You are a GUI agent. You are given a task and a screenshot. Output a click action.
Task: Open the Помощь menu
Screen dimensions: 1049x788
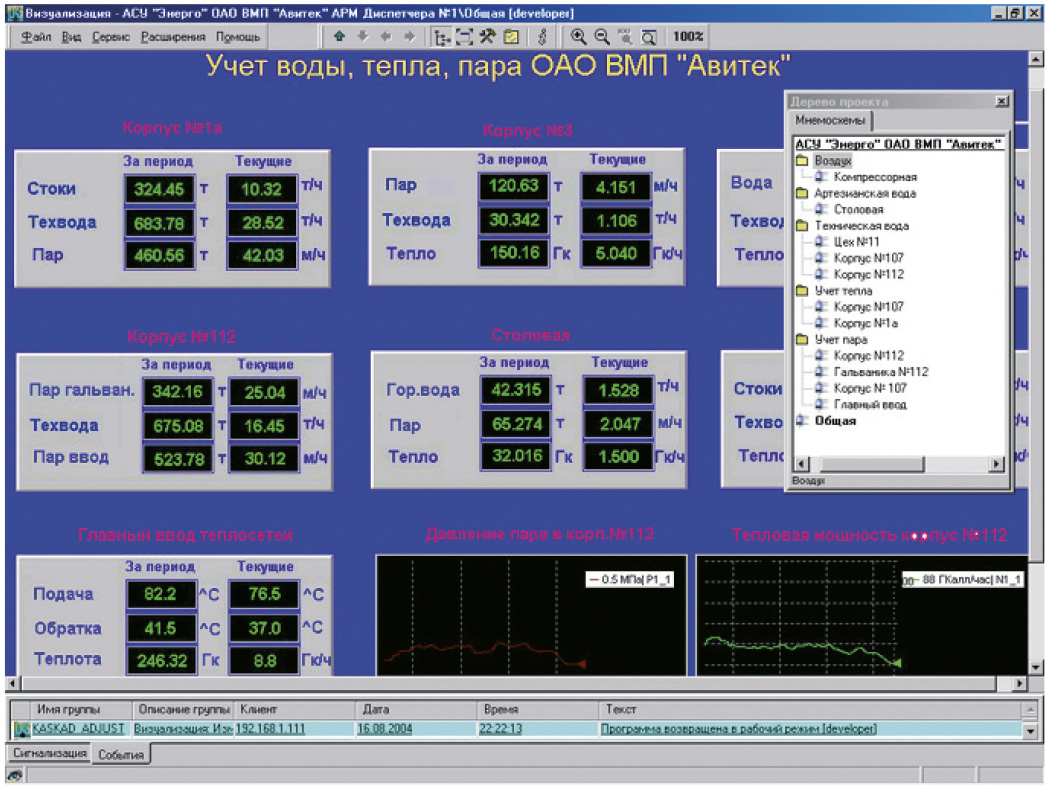237,37
